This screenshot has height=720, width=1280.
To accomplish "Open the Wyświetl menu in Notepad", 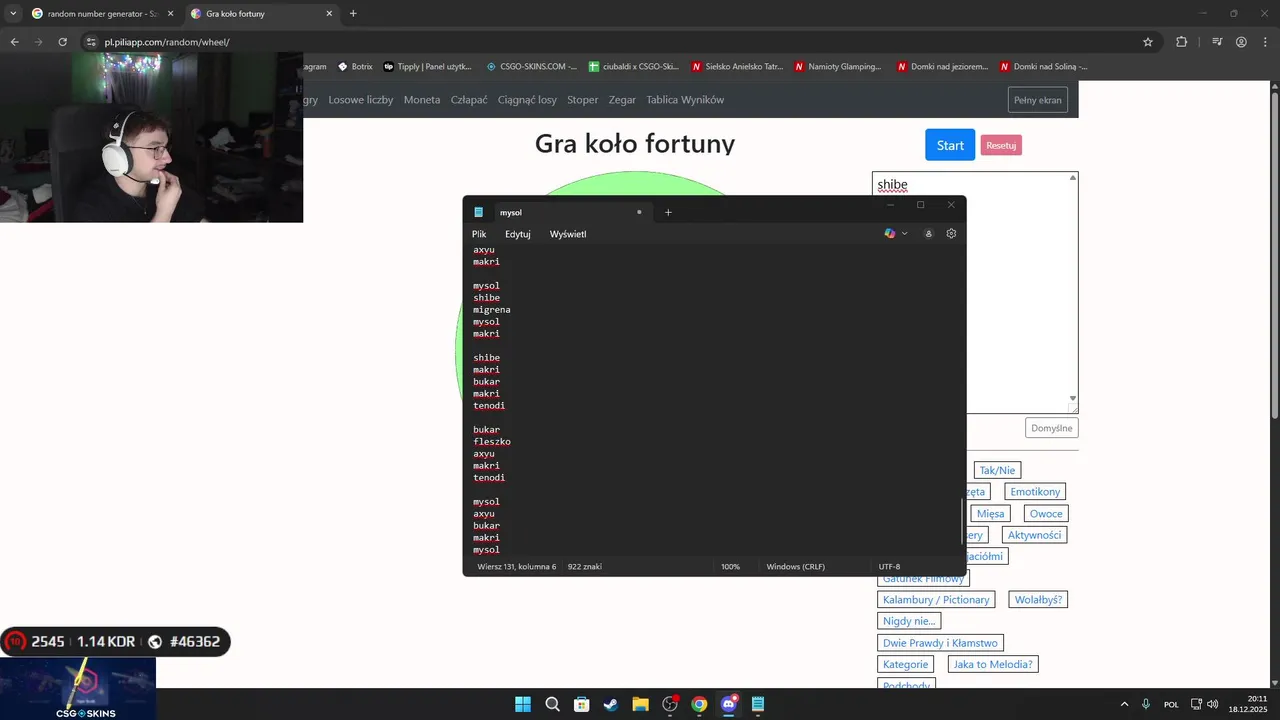I will coord(568,234).
